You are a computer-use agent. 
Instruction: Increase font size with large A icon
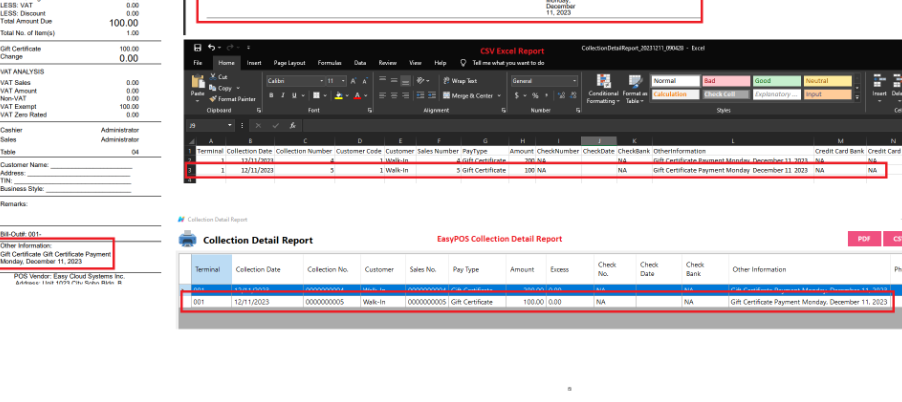[x=354, y=81]
